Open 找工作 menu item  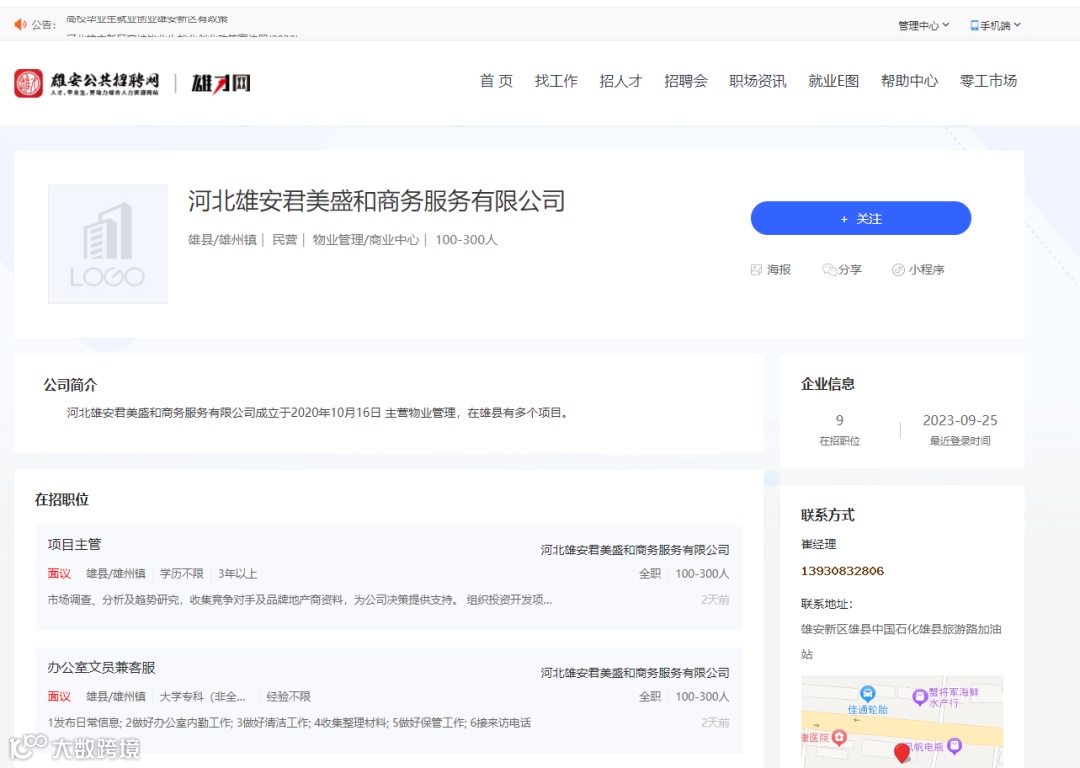click(556, 81)
